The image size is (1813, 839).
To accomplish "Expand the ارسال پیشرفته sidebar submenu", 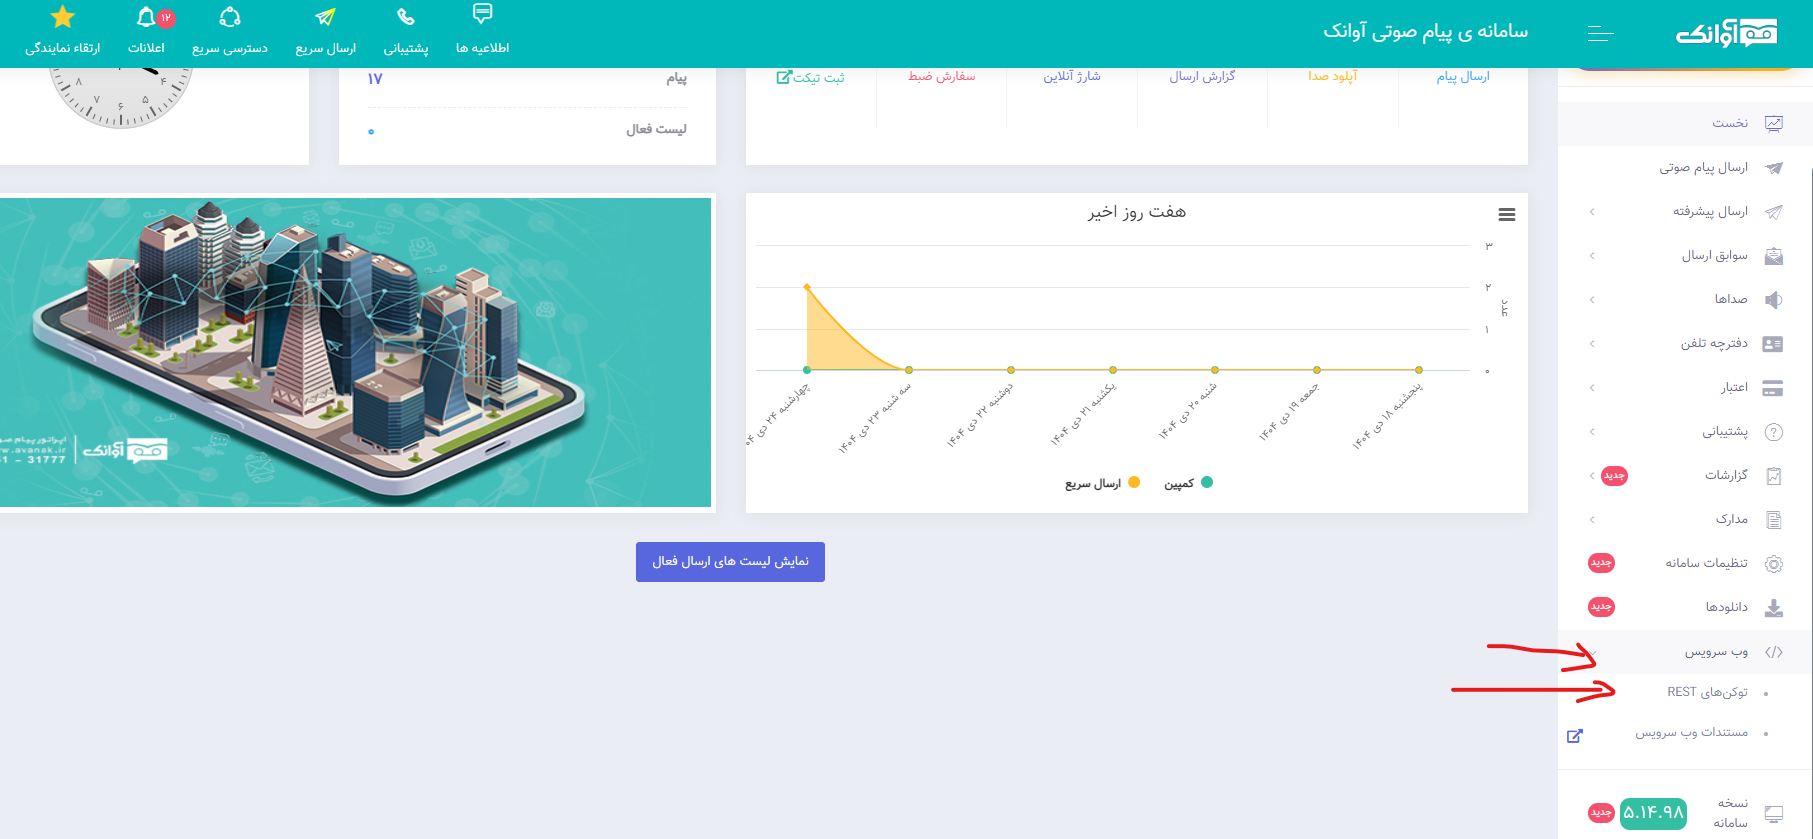I will coord(1710,211).
